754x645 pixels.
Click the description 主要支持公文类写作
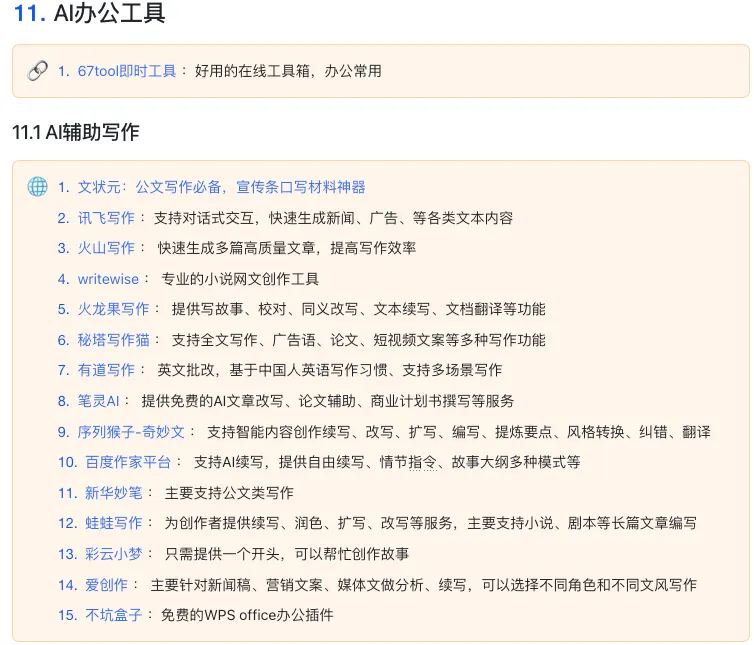pyautogui.click(x=229, y=493)
